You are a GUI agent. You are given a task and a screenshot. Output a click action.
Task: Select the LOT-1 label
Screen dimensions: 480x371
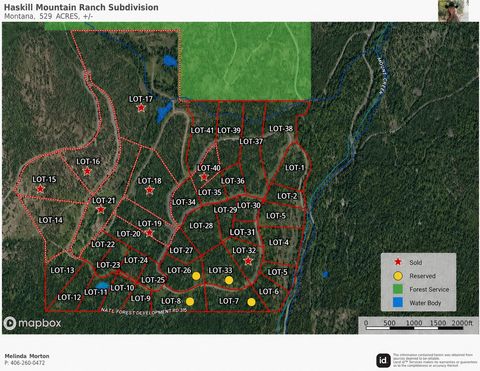tap(295, 168)
